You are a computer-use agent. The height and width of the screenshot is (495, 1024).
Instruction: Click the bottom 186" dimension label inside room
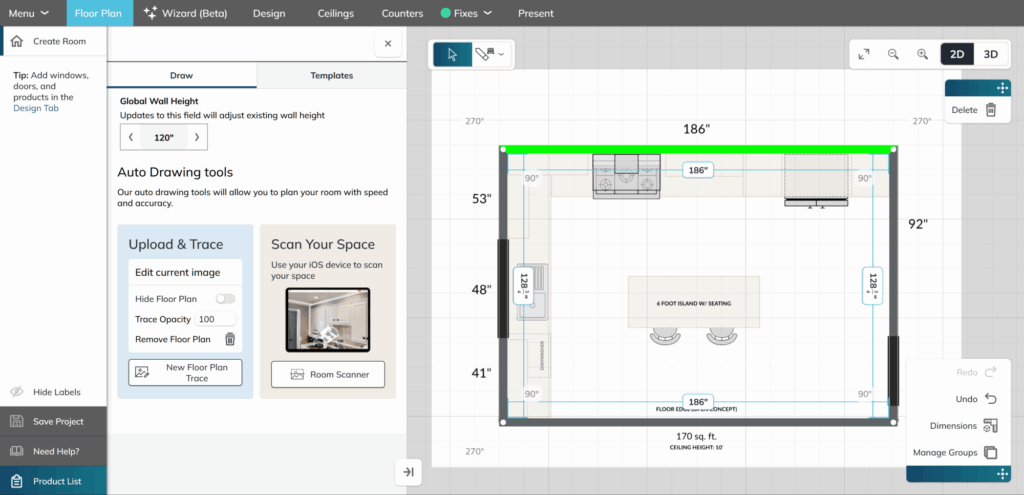point(698,402)
